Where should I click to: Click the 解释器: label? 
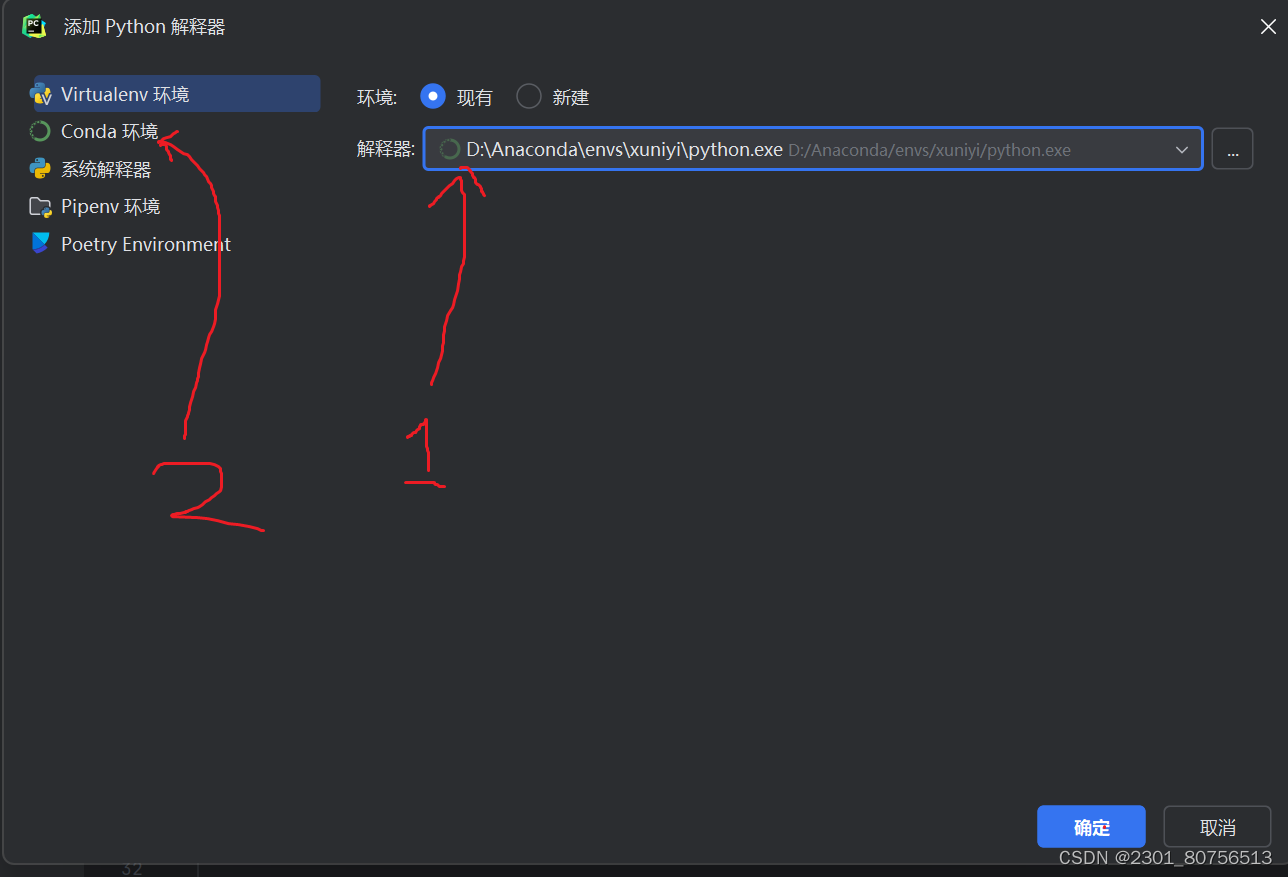386,150
